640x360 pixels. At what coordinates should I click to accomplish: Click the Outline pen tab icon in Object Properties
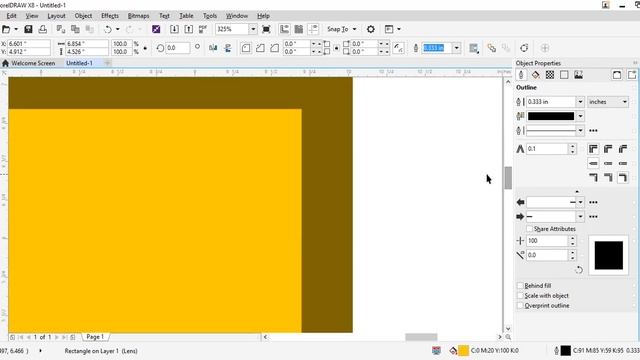click(521, 75)
